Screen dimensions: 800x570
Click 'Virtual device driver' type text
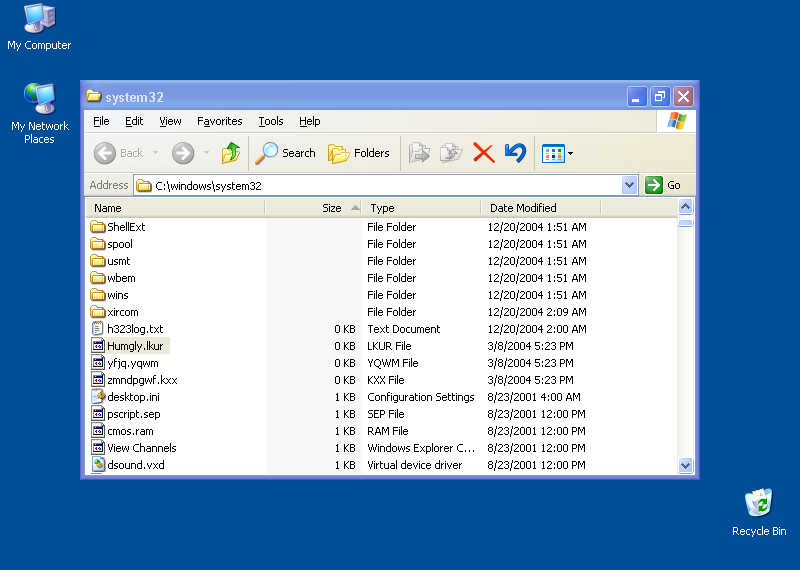414,465
